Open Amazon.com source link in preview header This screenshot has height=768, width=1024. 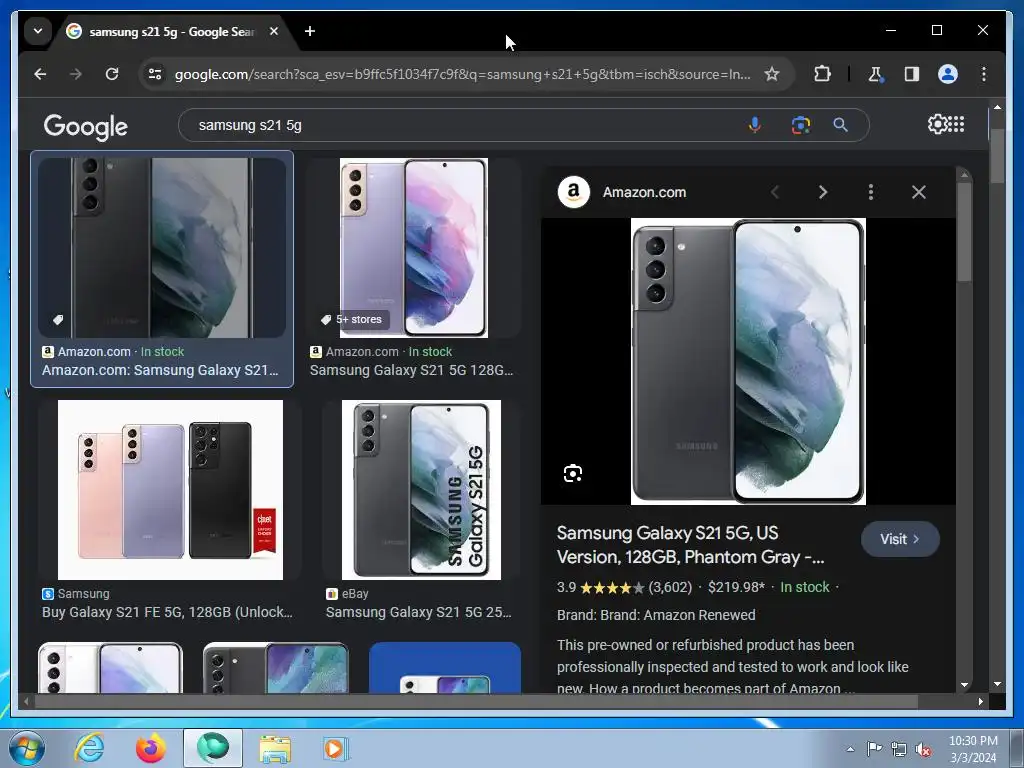pos(644,193)
